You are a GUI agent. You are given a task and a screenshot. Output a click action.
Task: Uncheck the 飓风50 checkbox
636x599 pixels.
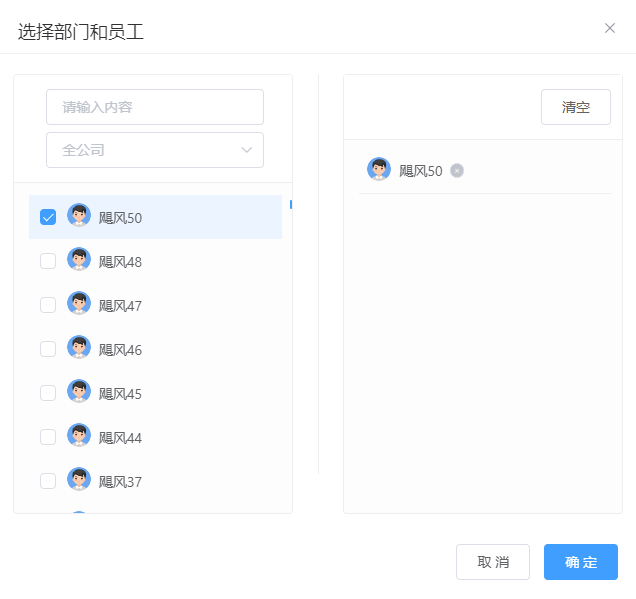48,217
